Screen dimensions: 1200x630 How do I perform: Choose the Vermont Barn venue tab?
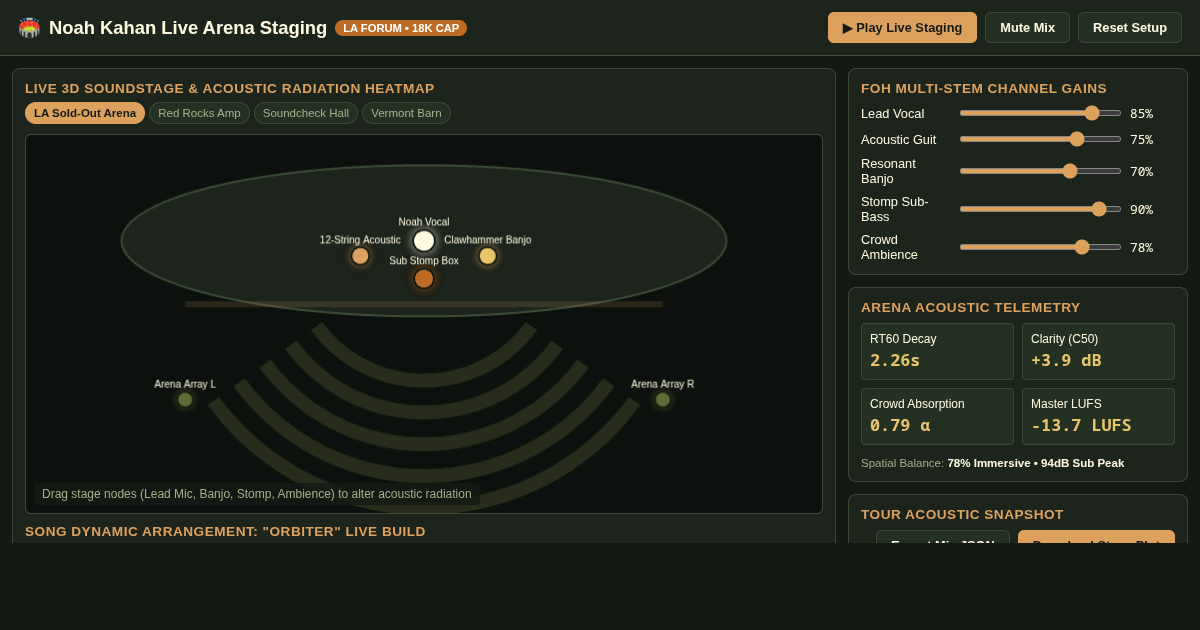(x=406, y=113)
